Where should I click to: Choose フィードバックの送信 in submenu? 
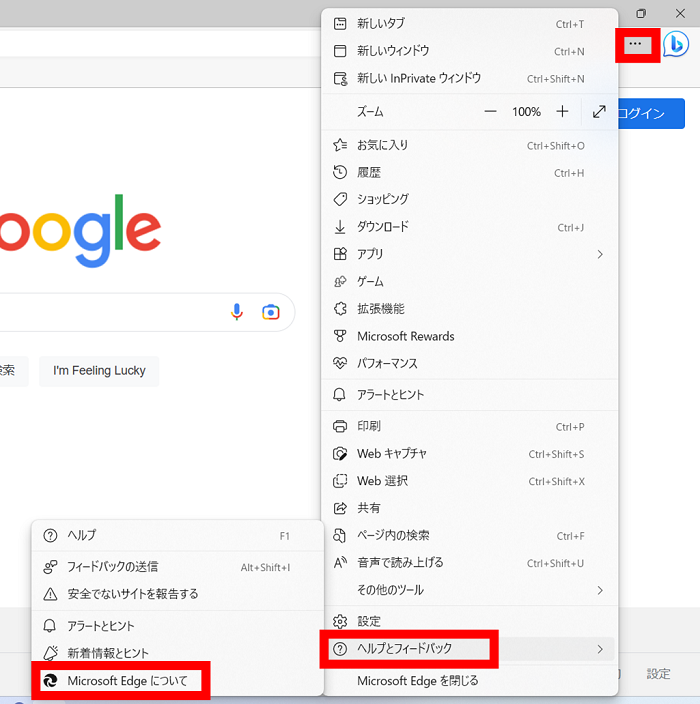click(177, 567)
